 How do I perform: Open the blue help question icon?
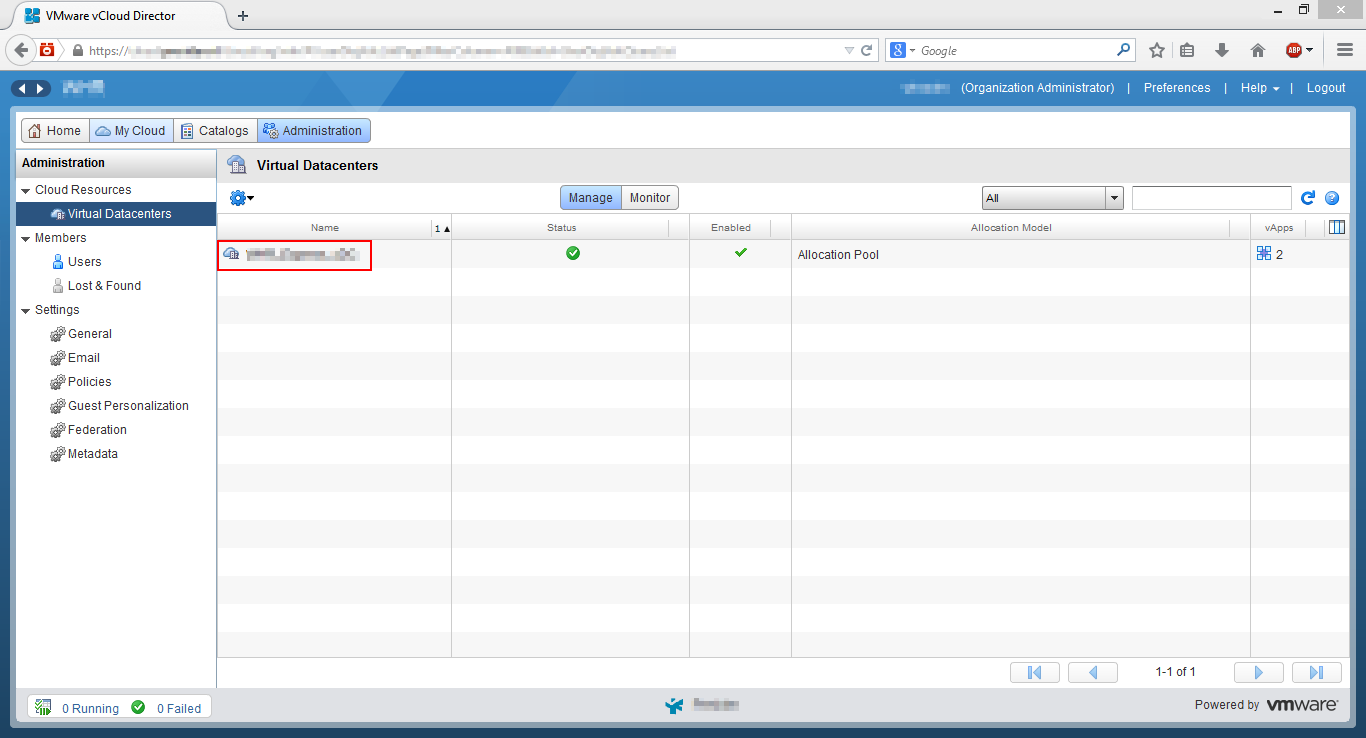(1332, 198)
